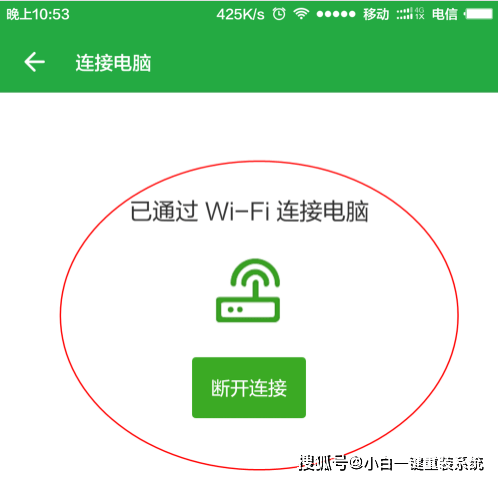Screen dimensions: 498x480
Task: Tap the 425K/s network speed readout
Action: click(x=240, y=14)
